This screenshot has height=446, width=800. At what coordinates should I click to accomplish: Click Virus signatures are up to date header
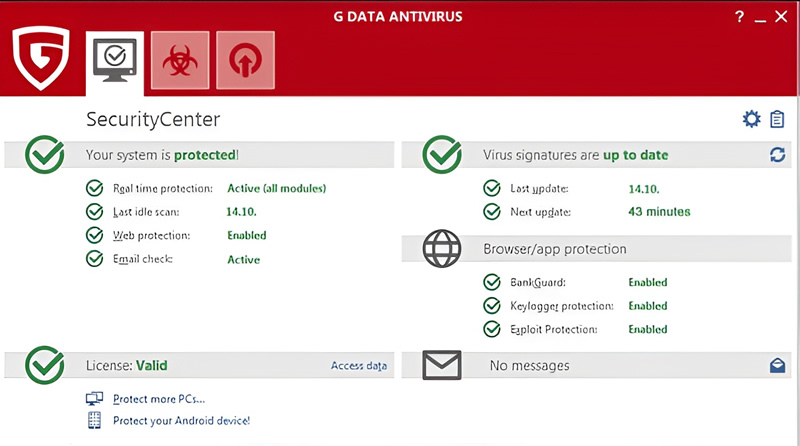[x=576, y=155]
